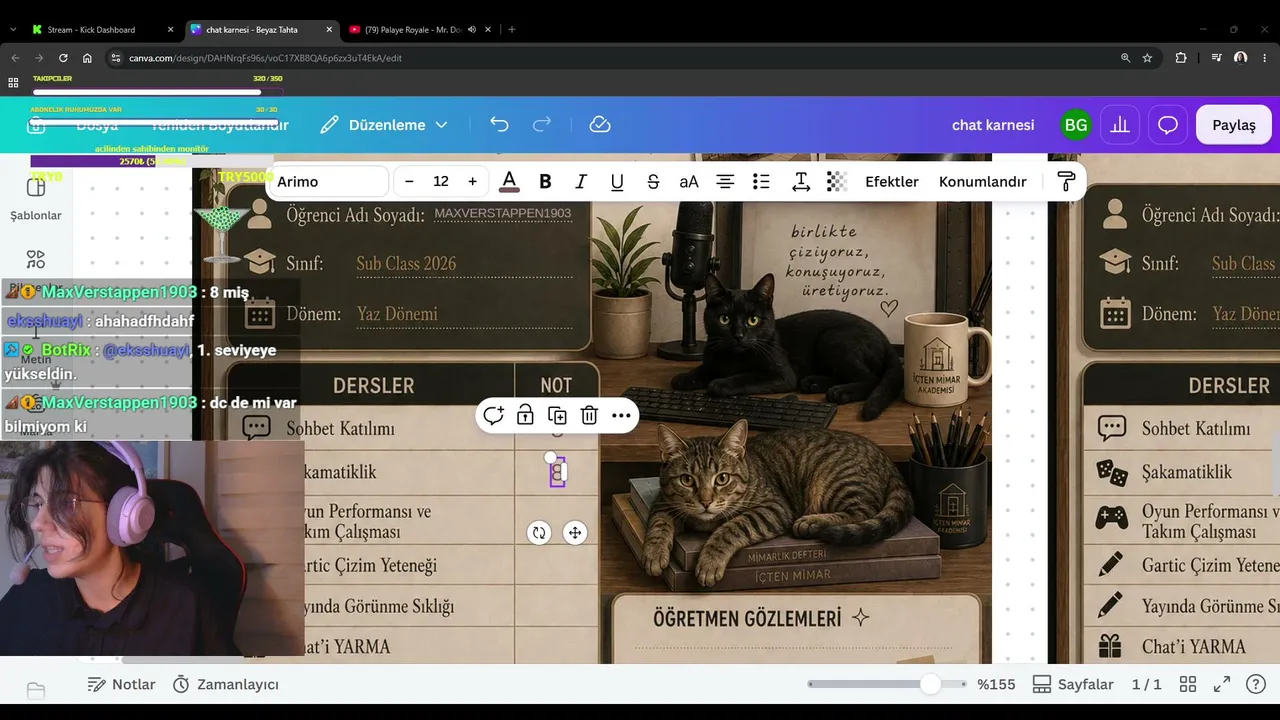Screen dimensions: 1280x720
Task: Delete the selected element with trash icon
Action: 589,415
